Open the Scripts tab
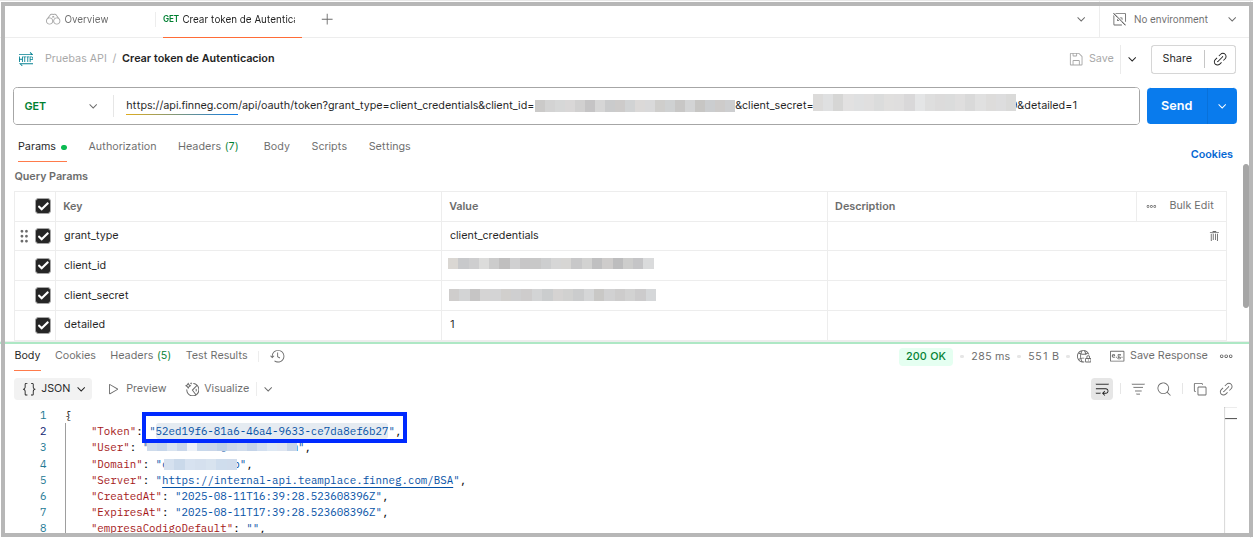 [x=329, y=147]
